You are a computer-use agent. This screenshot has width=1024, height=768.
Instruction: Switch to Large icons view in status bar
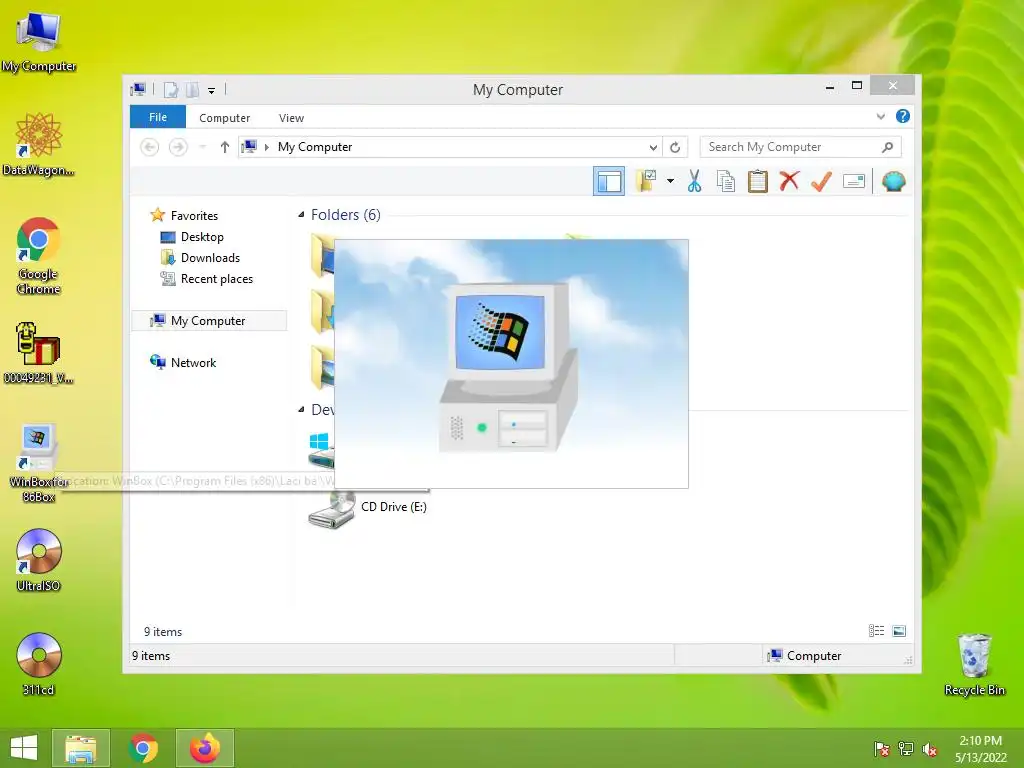[x=899, y=631]
